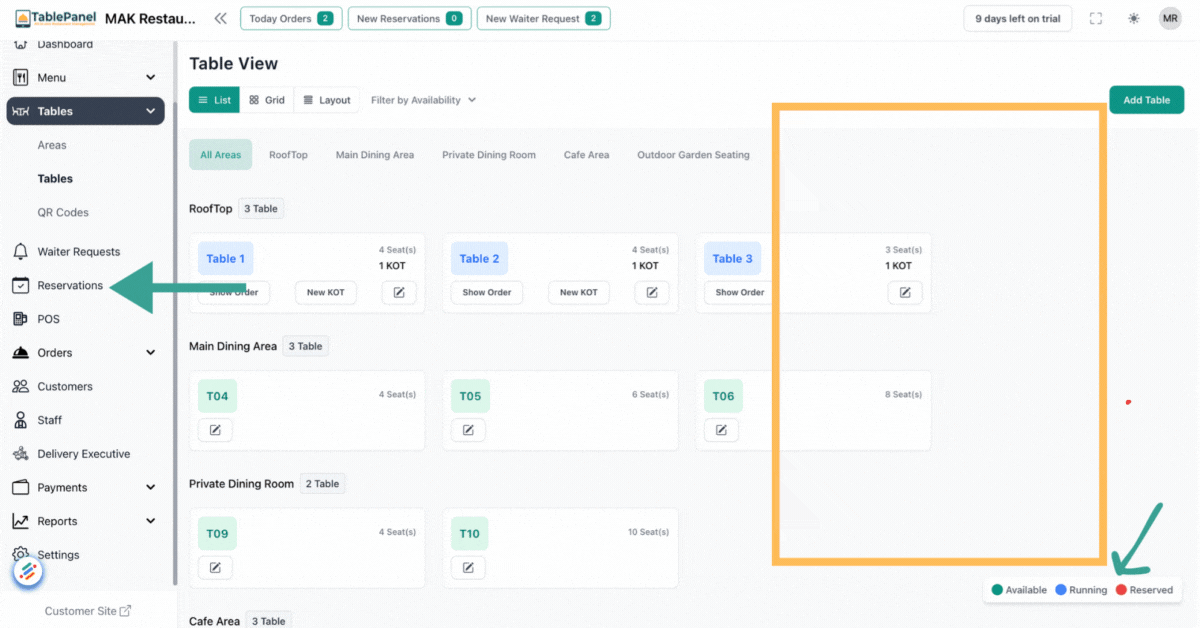Screen dimensions: 1200x628
Task: Toggle dark/light theme sun icon
Action: pyautogui.click(x=1133, y=18)
